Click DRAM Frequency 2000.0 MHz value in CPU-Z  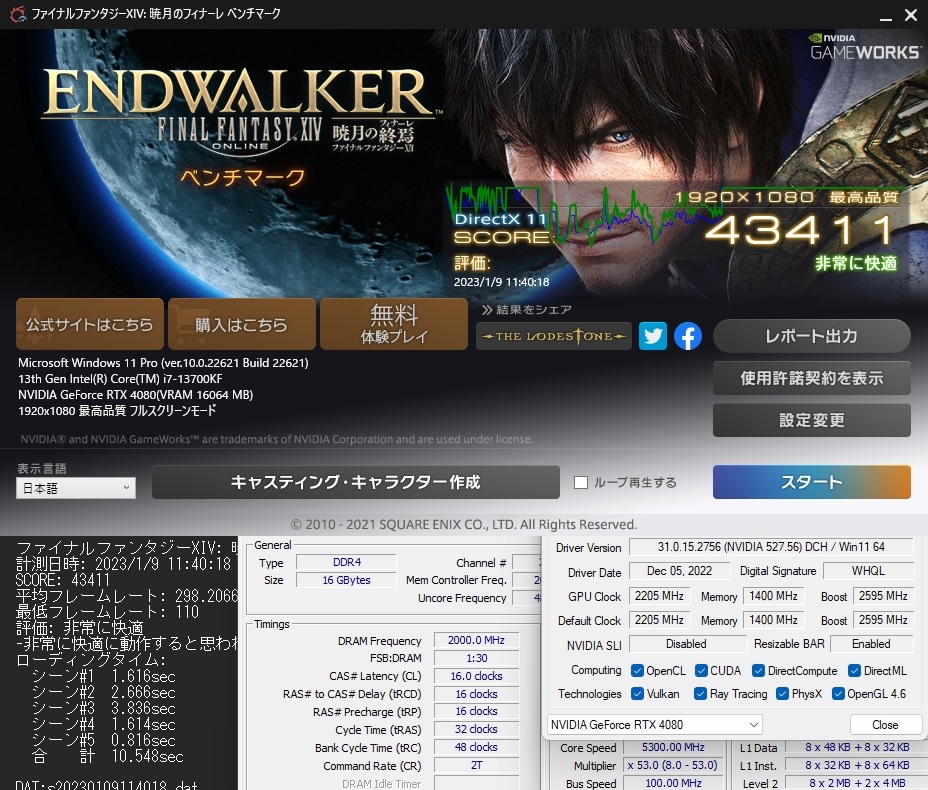(x=476, y=640)
